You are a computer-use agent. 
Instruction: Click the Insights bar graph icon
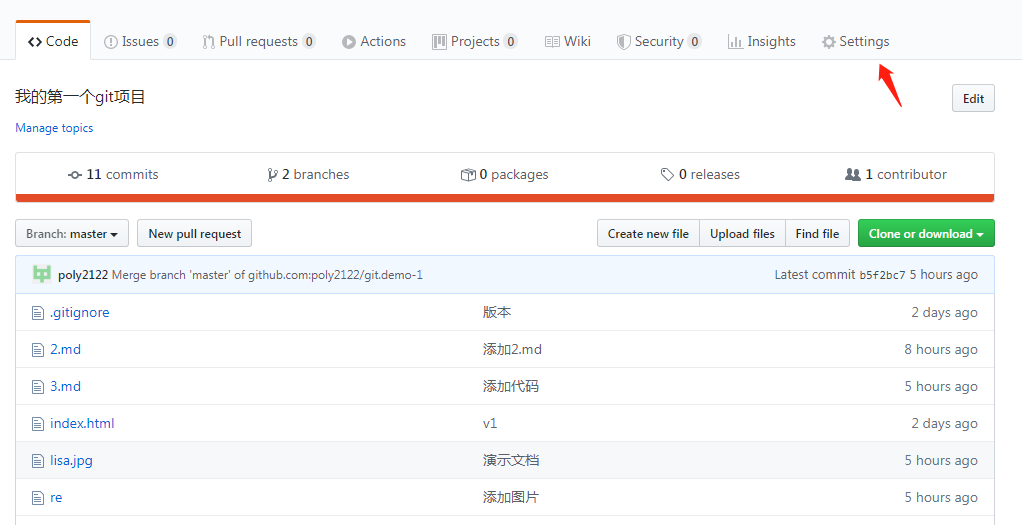pos(735,42)
